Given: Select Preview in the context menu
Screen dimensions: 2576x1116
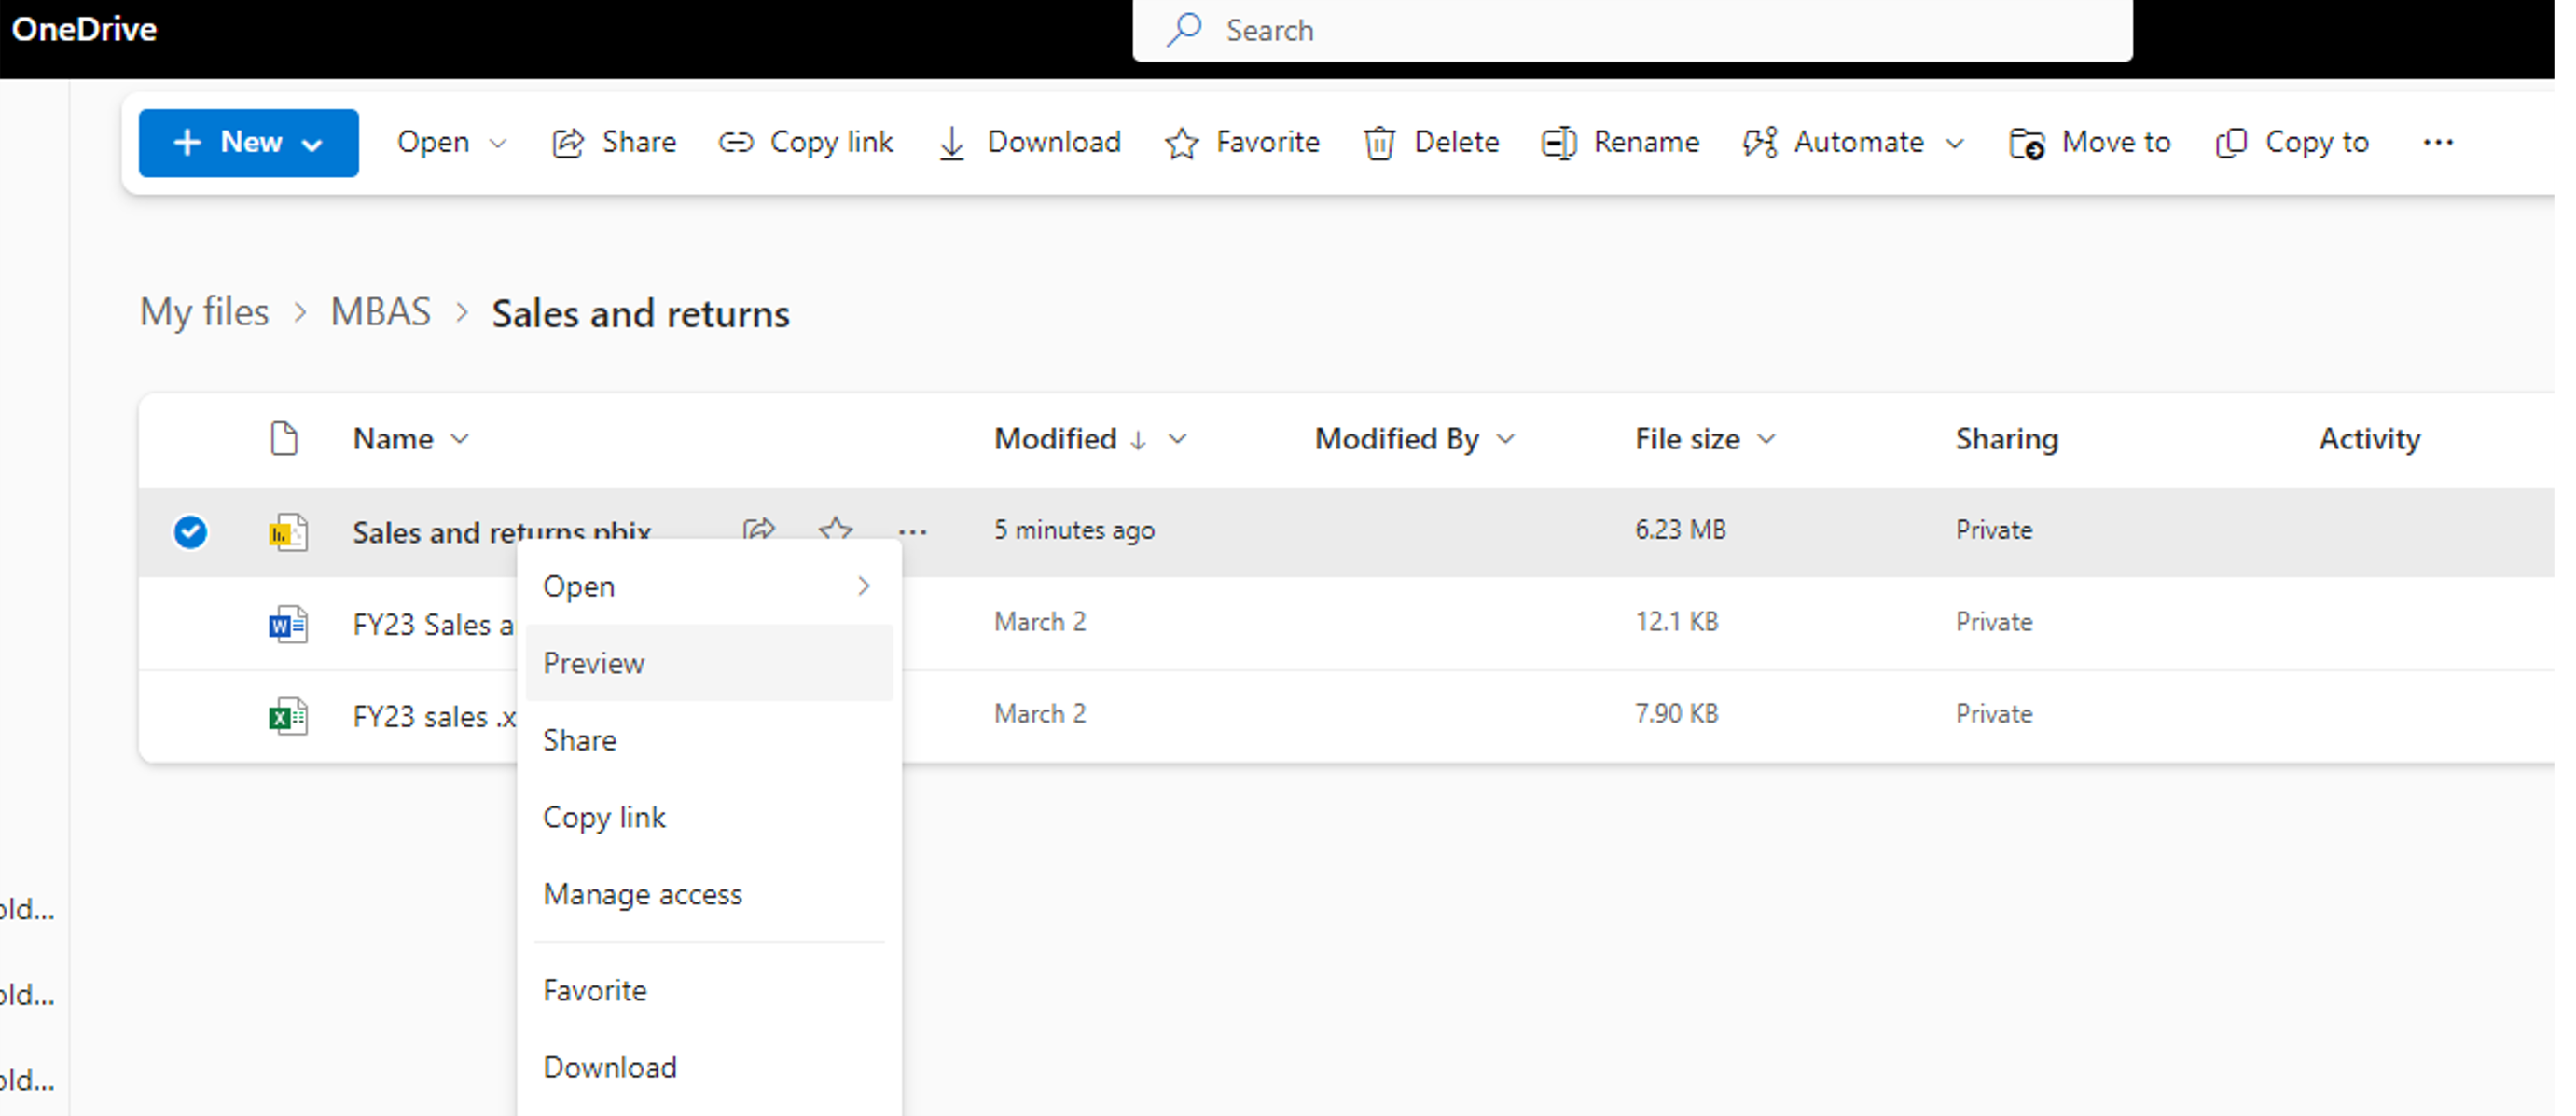Looking at the screenshot, I should 594,663.
